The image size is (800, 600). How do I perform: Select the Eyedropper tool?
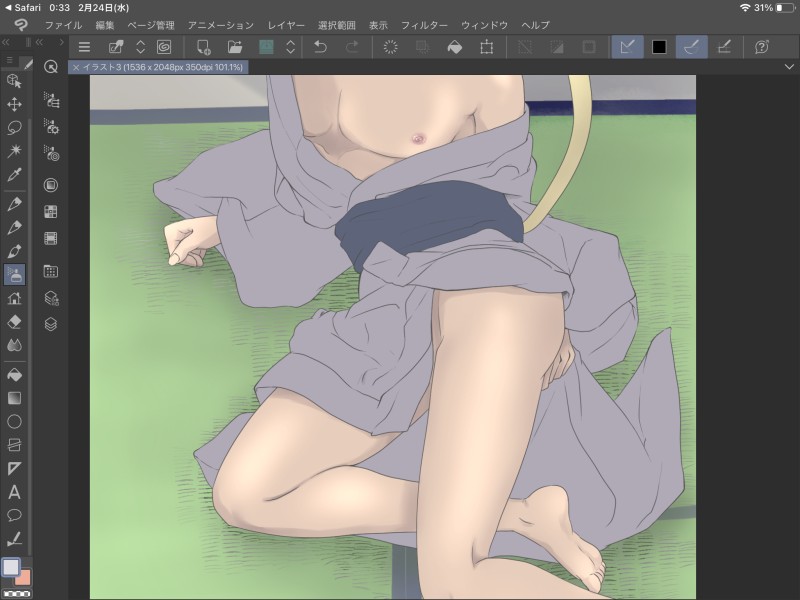click(x=14, y=174)
